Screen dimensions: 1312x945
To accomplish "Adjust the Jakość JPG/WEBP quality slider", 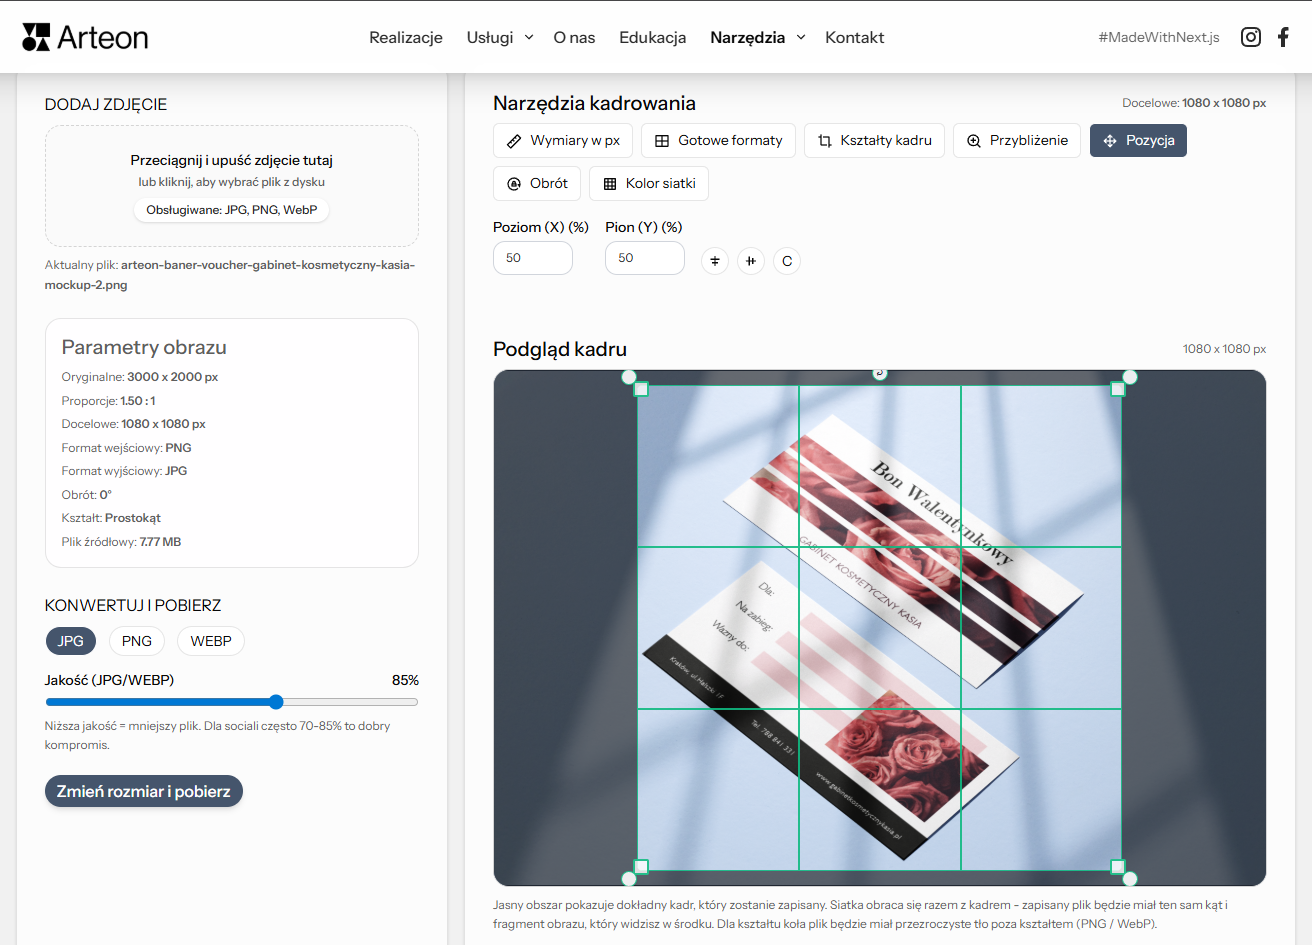I will 276,702.
